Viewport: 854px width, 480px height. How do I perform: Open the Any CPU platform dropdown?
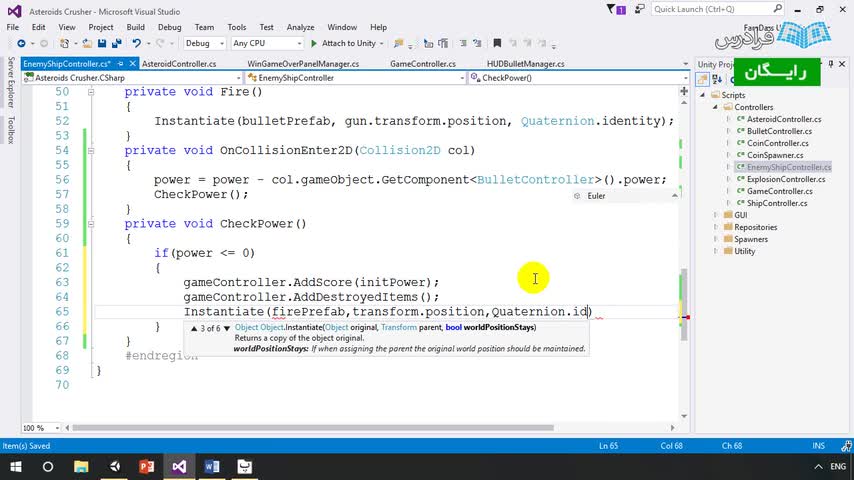pos(267,43)
